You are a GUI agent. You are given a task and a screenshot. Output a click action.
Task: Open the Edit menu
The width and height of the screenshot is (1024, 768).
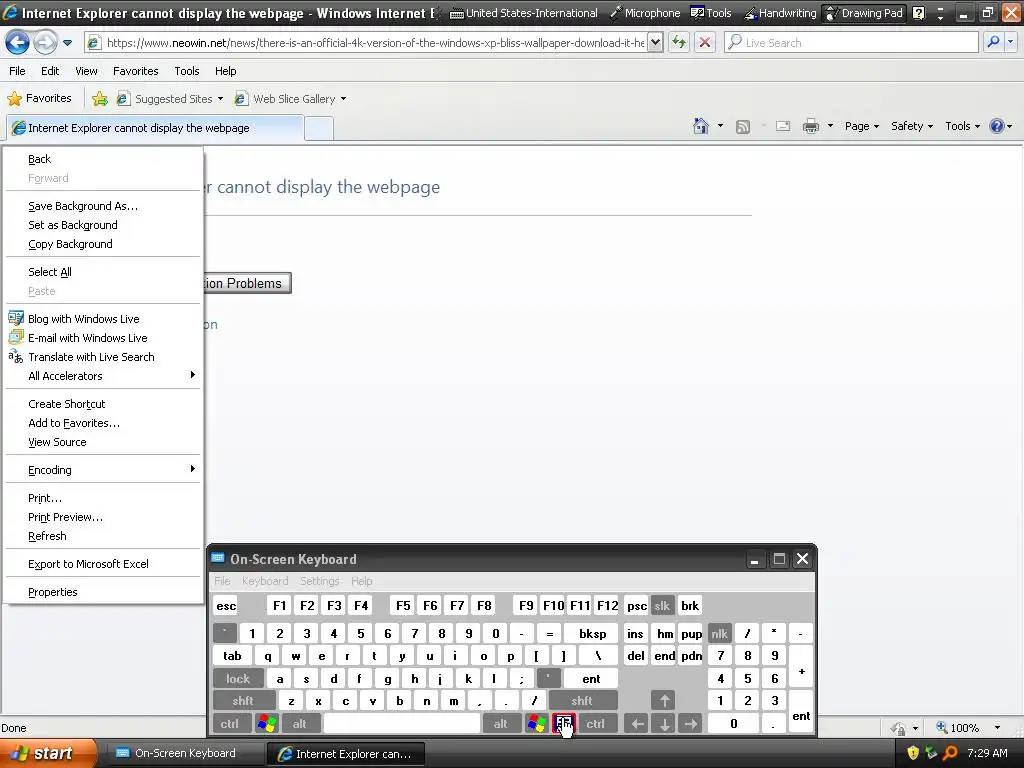pos(50,71)
